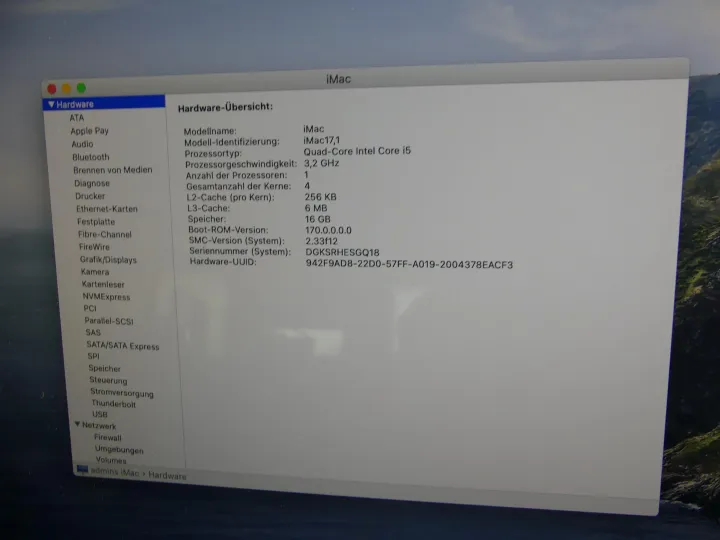
Task: Show Bluetooth information
Action: pos(91,157)
